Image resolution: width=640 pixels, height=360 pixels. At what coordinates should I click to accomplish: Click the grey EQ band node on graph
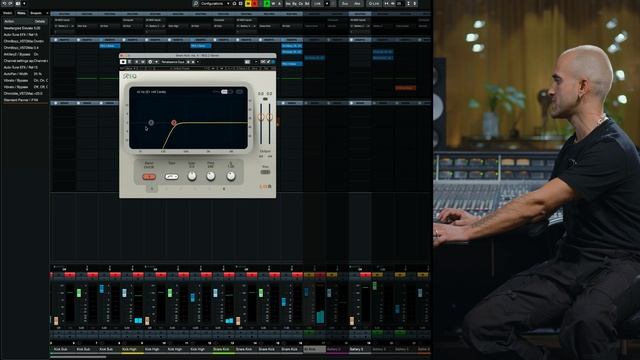click(x=151, y=122)
